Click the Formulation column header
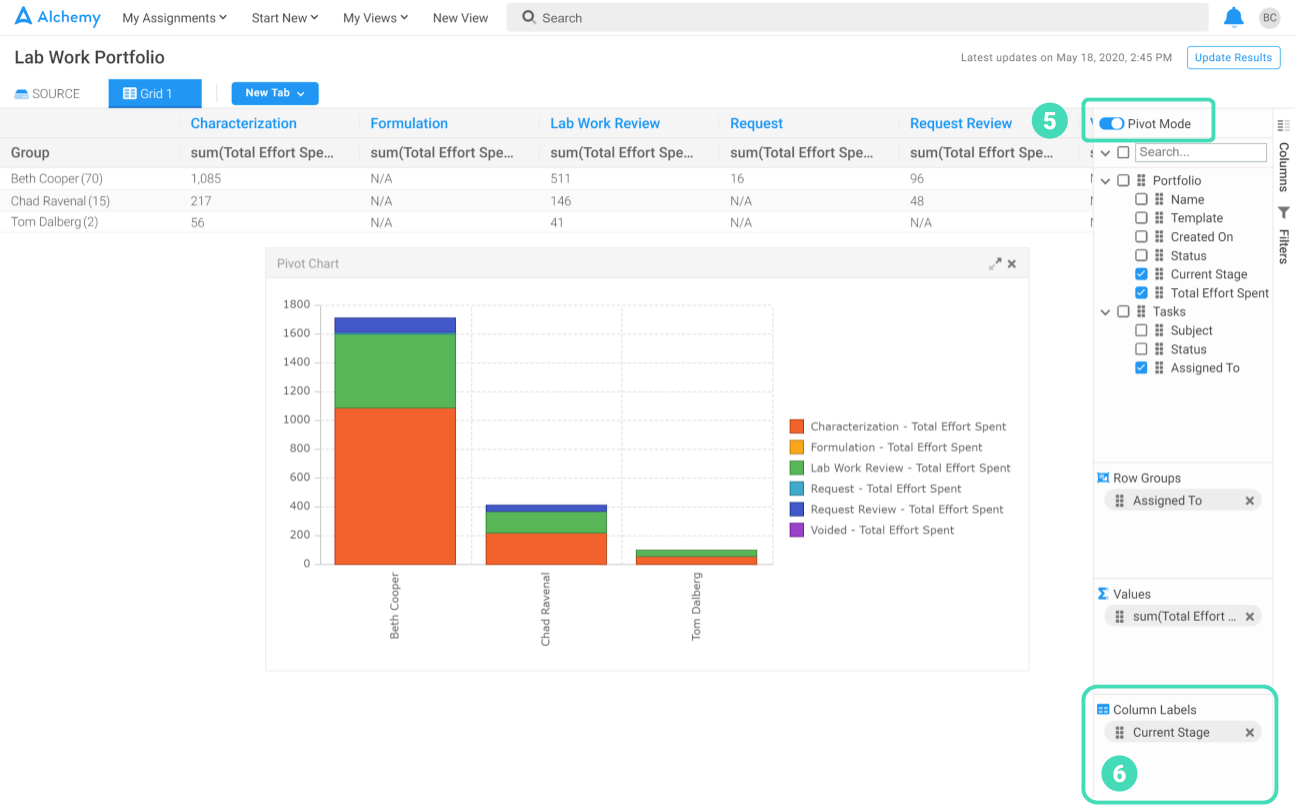The image size is (1295, 809). point(409,123)
